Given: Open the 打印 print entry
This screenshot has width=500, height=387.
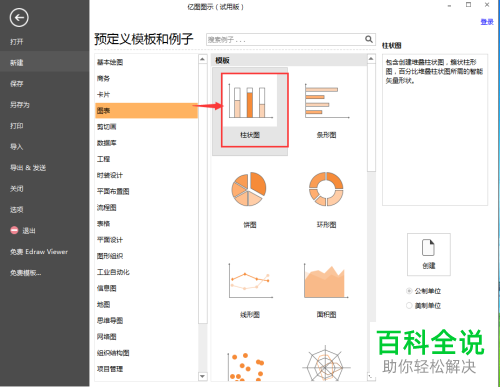Looking at the screenshot, I should (17, 126).
